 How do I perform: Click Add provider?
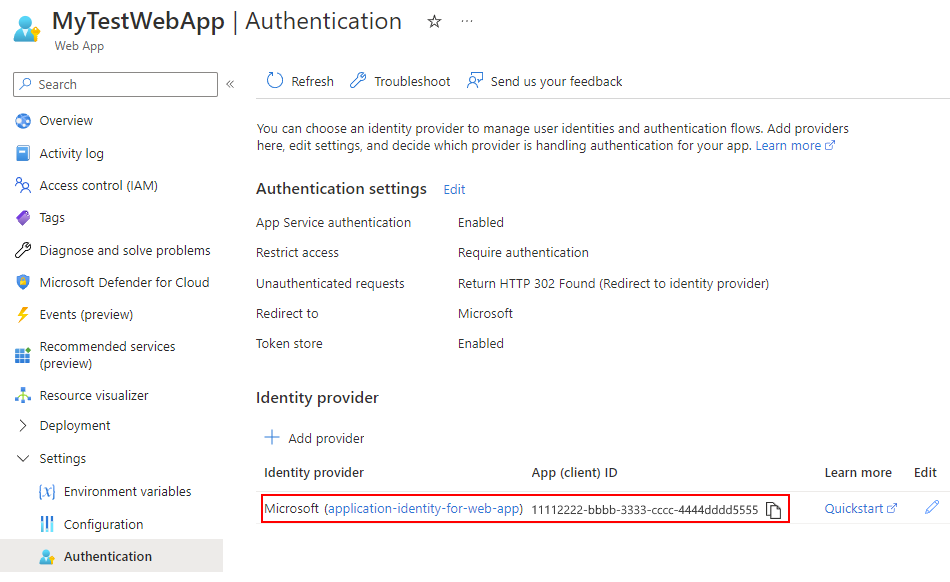click(x=314, y=437)
